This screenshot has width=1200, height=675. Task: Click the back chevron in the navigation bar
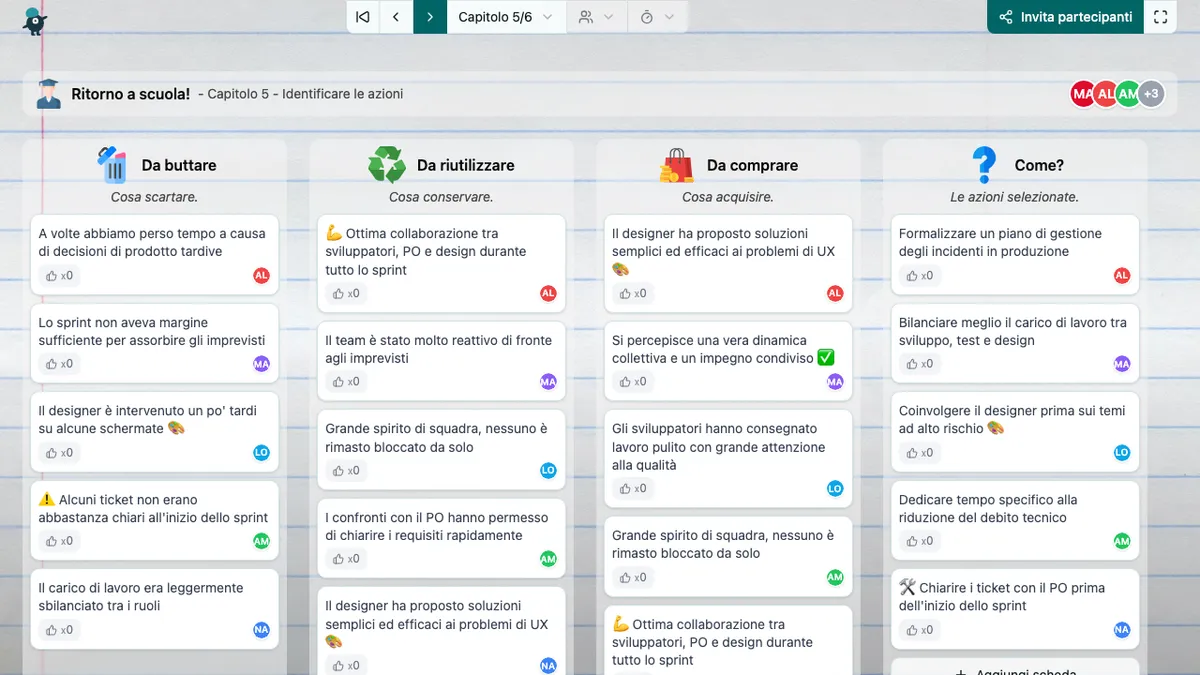tap(396, 17)
